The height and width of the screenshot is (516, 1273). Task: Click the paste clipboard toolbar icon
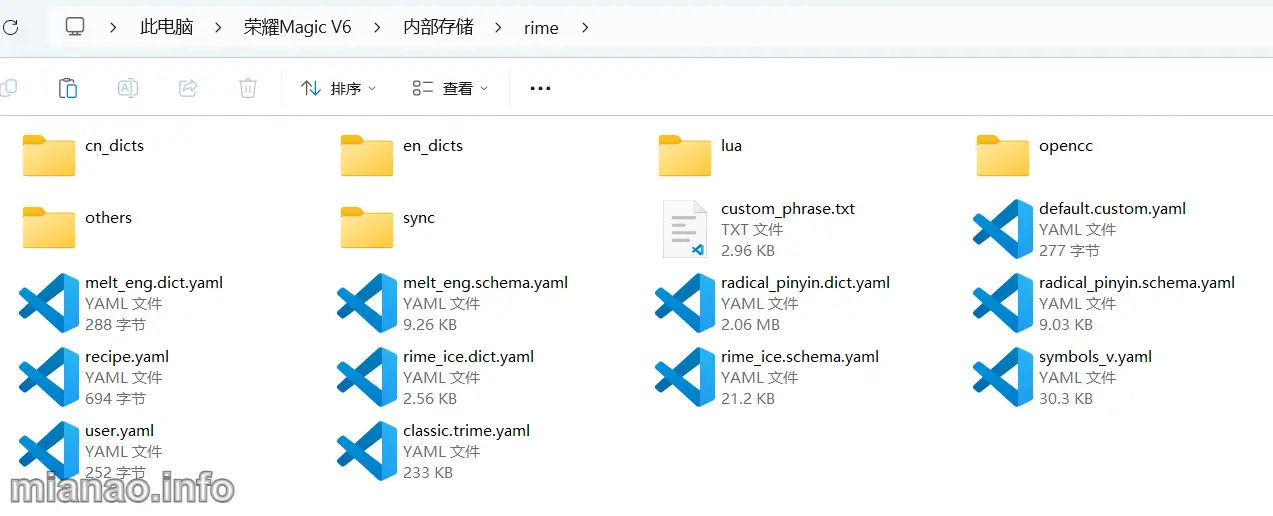click(68, 88)
